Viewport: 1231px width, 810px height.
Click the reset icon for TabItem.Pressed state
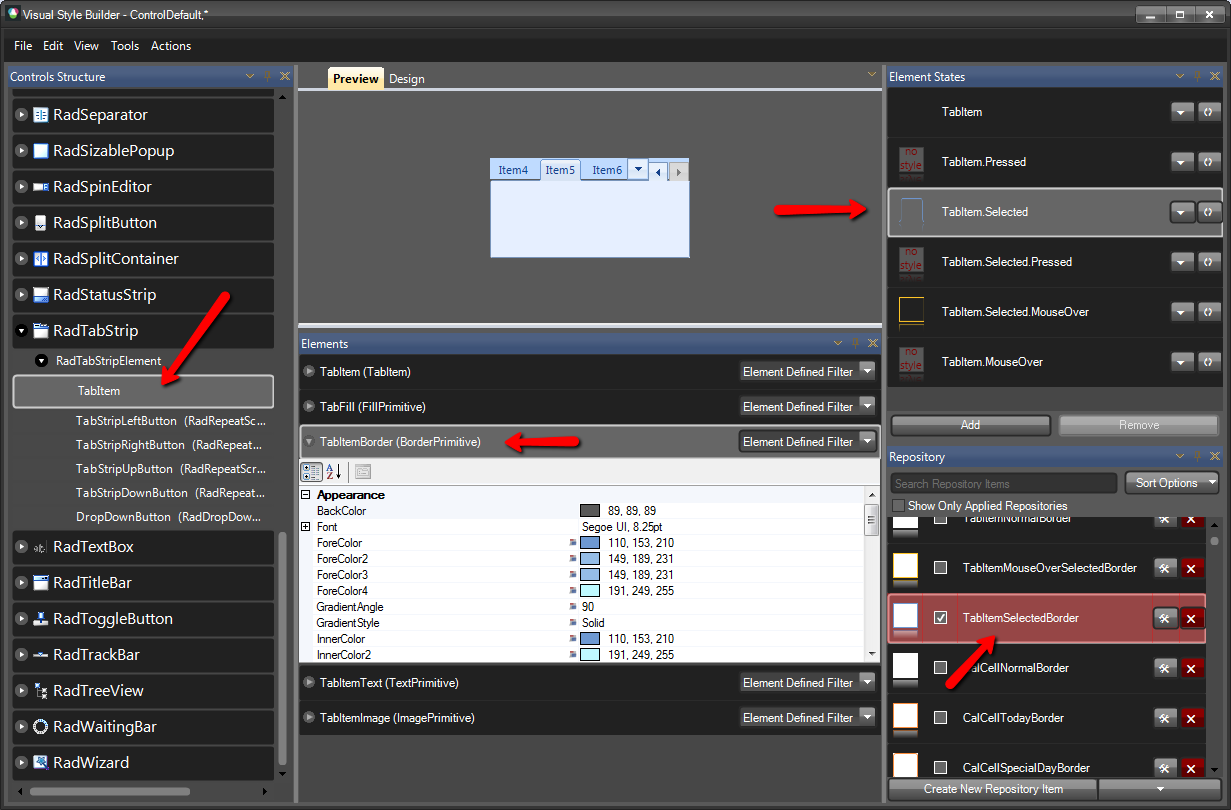click(1208, 162)
